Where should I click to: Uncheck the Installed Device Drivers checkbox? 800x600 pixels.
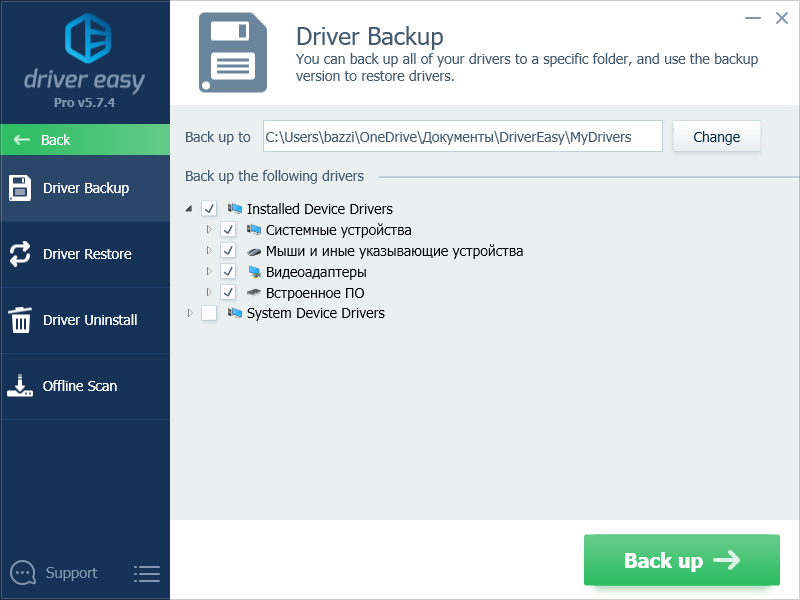pos(209,209)
